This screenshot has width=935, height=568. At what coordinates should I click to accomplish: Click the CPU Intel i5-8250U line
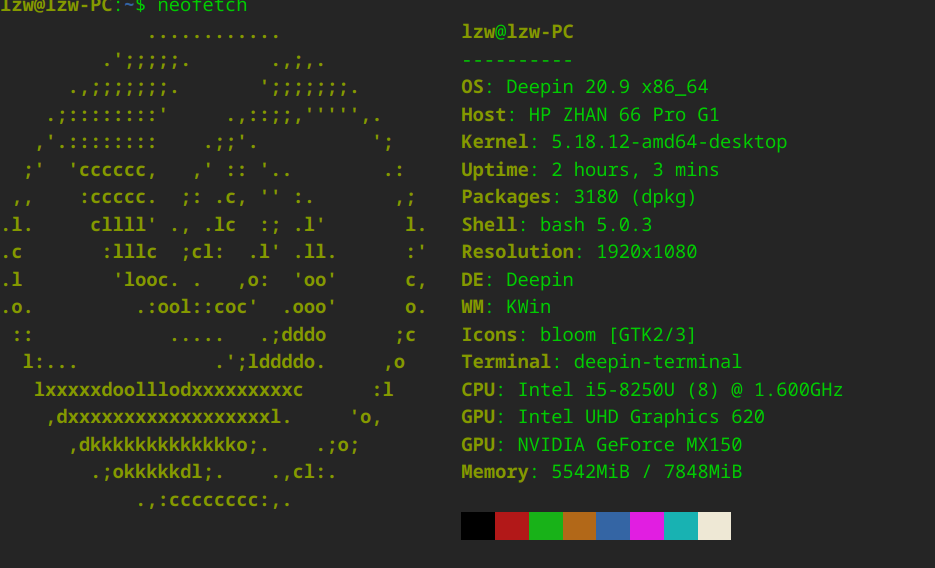point(652,390)
